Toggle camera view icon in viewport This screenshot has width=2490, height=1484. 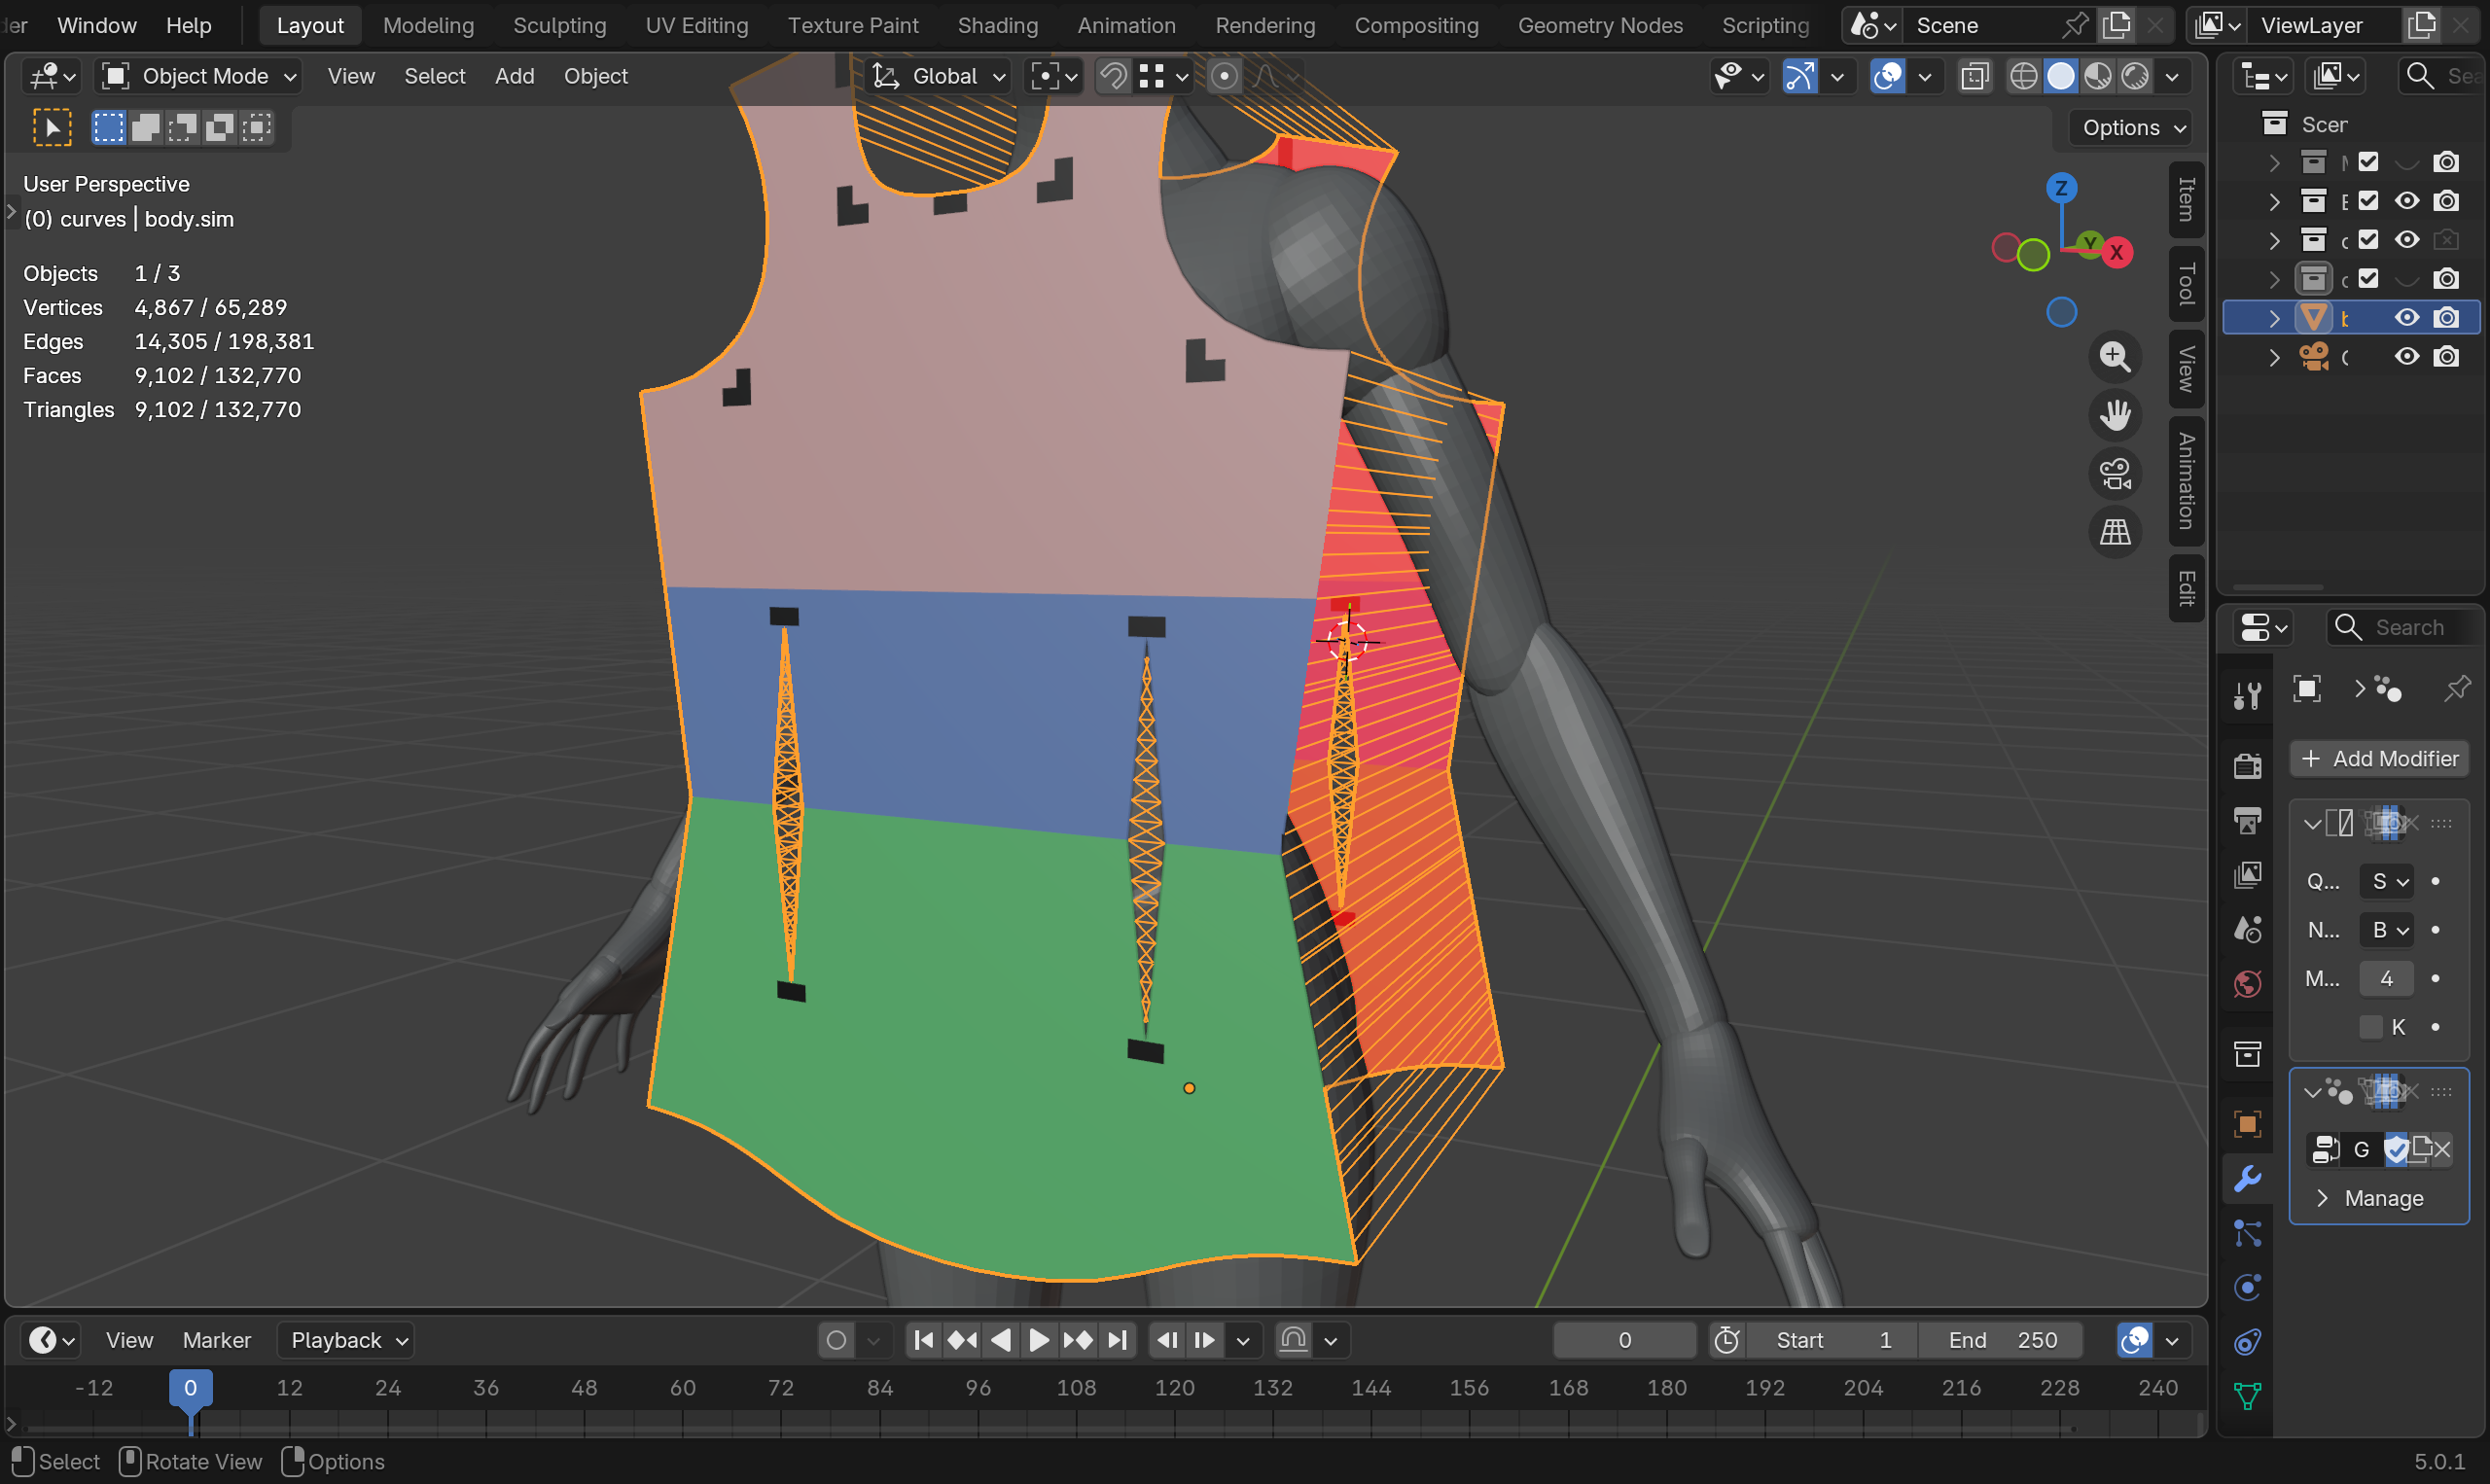coord(2114,474)
